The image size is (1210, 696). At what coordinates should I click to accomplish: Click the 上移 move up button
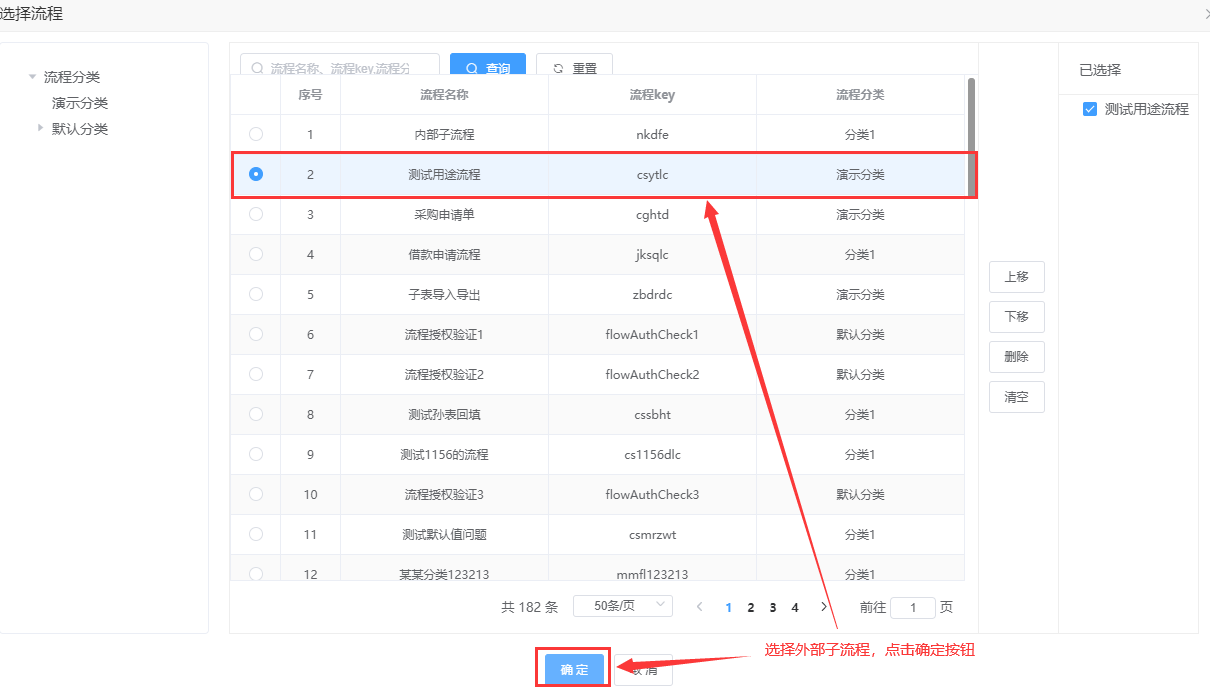click(1016, 277)
